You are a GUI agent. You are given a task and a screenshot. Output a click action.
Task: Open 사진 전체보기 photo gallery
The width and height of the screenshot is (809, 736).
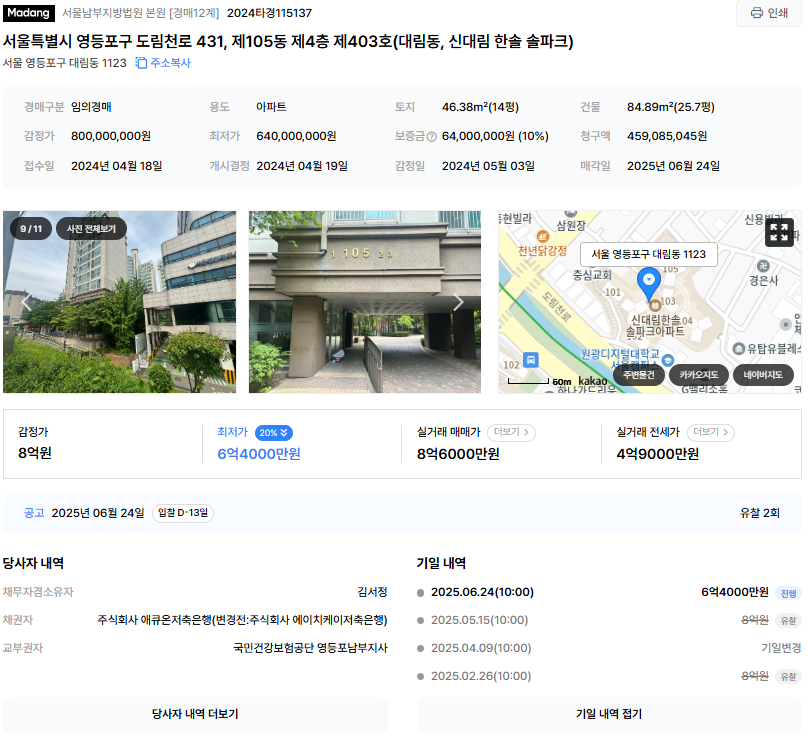(92, 230)
